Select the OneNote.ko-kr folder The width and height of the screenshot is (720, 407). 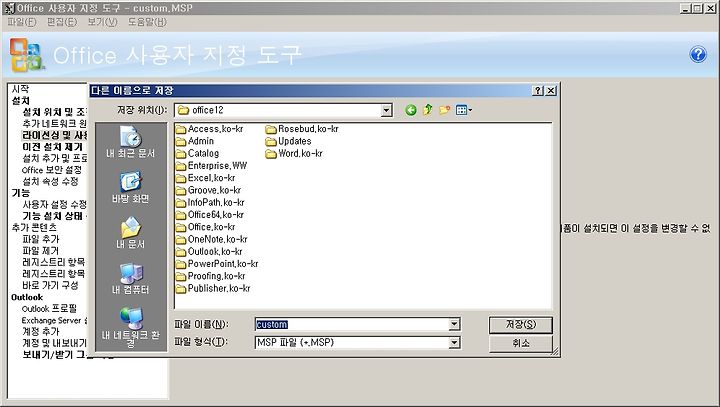coord(212,239)
